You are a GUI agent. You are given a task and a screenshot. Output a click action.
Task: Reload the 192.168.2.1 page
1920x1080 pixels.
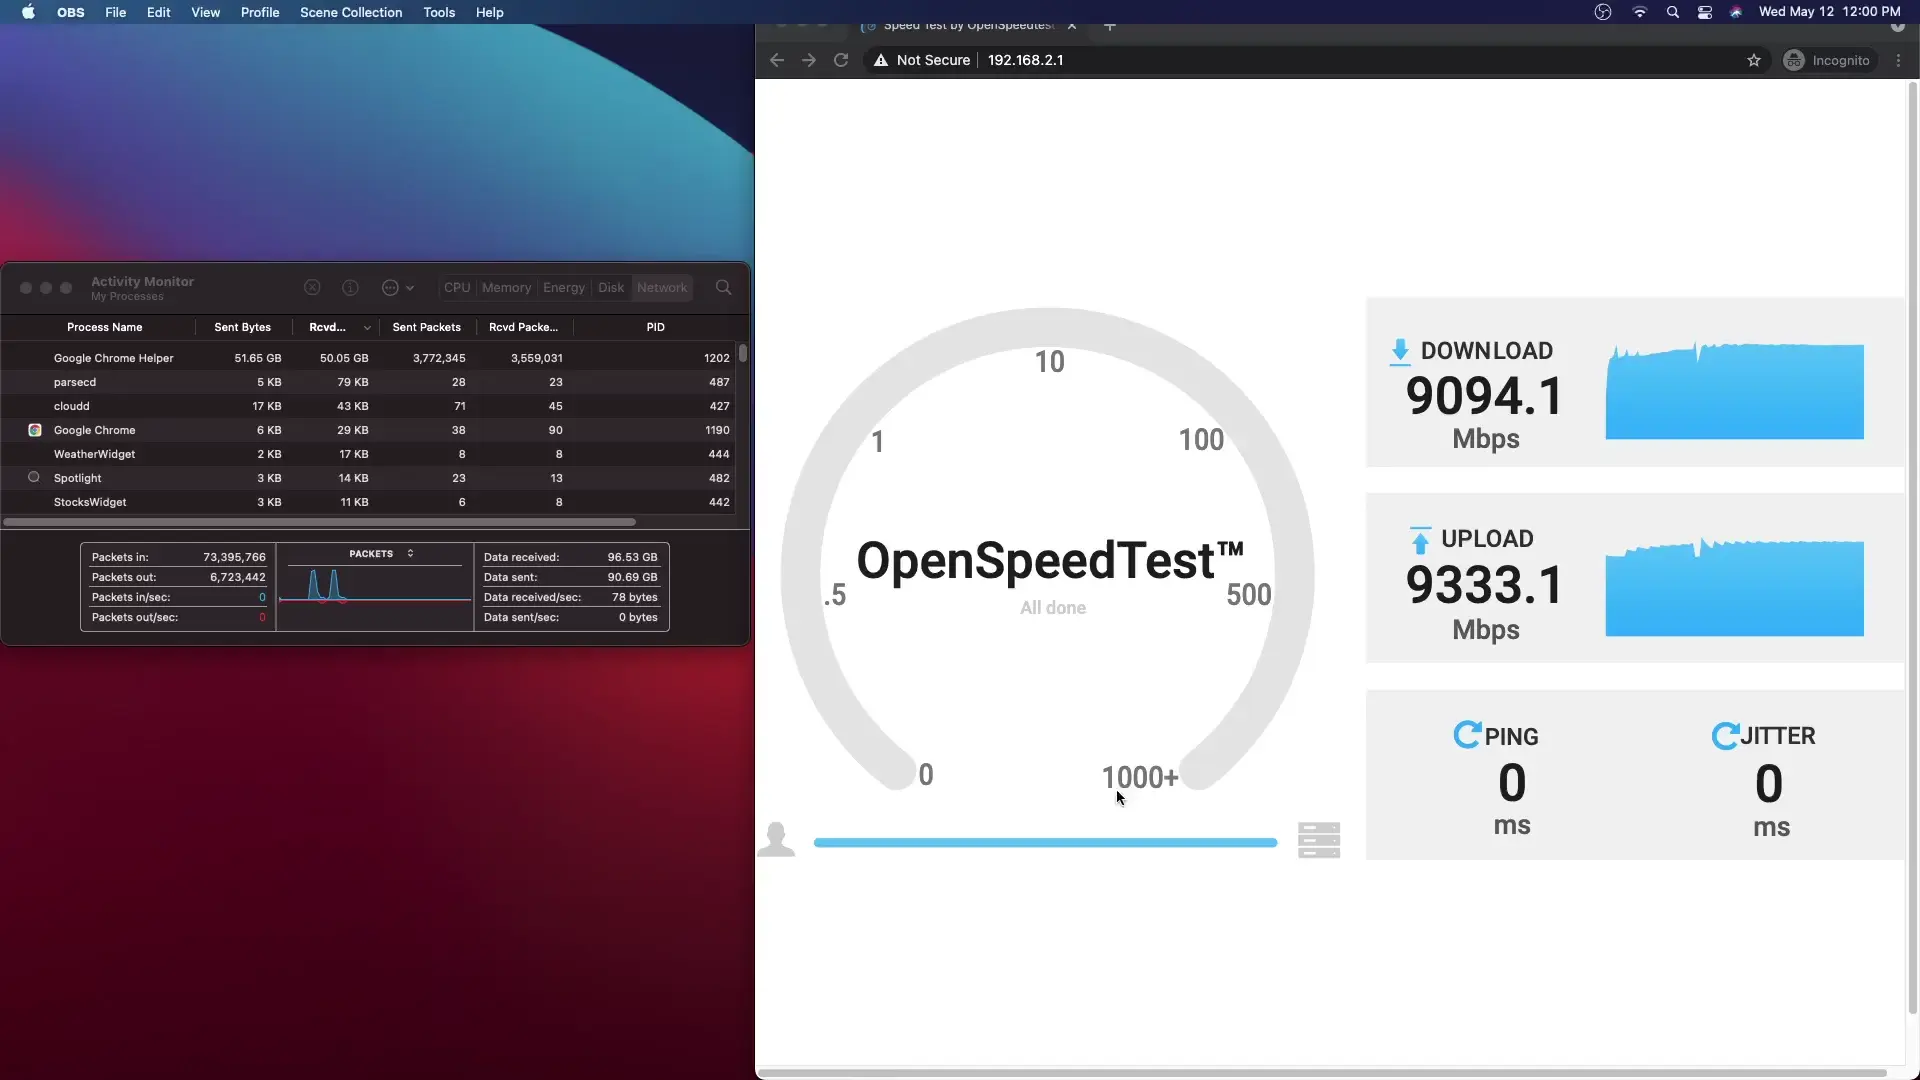click(x=841, y=60)
